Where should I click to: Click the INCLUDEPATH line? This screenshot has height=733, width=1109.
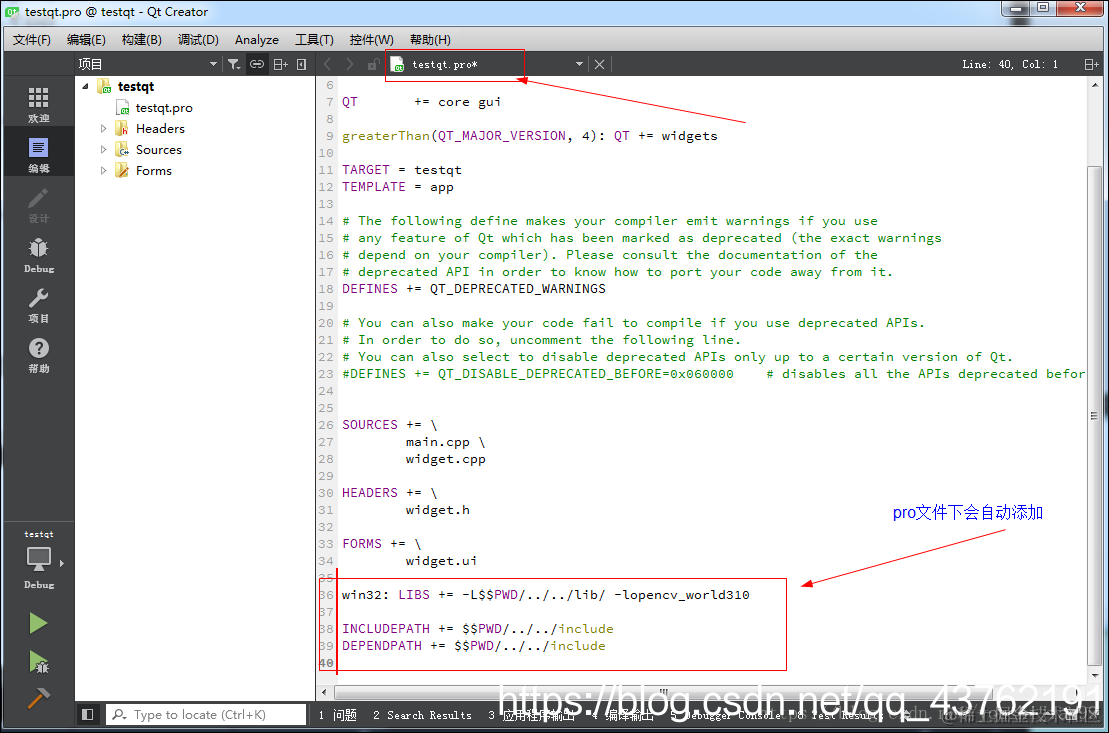[x=477, y=628]
